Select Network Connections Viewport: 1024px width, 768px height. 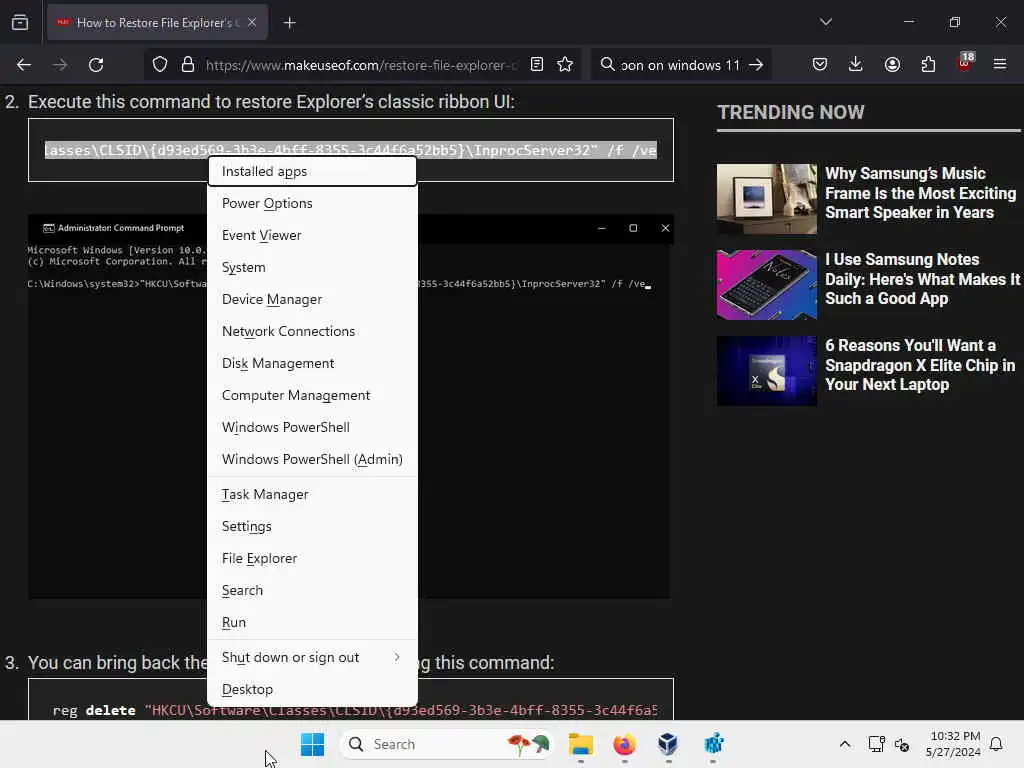tap(312, 331)
